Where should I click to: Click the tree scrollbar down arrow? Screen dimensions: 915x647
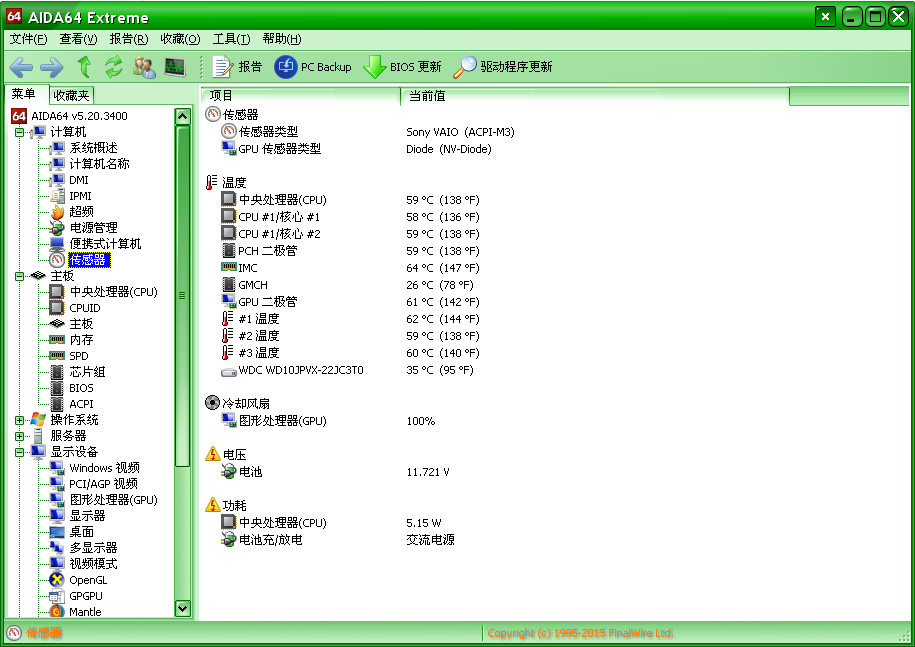tap(183, 608)
